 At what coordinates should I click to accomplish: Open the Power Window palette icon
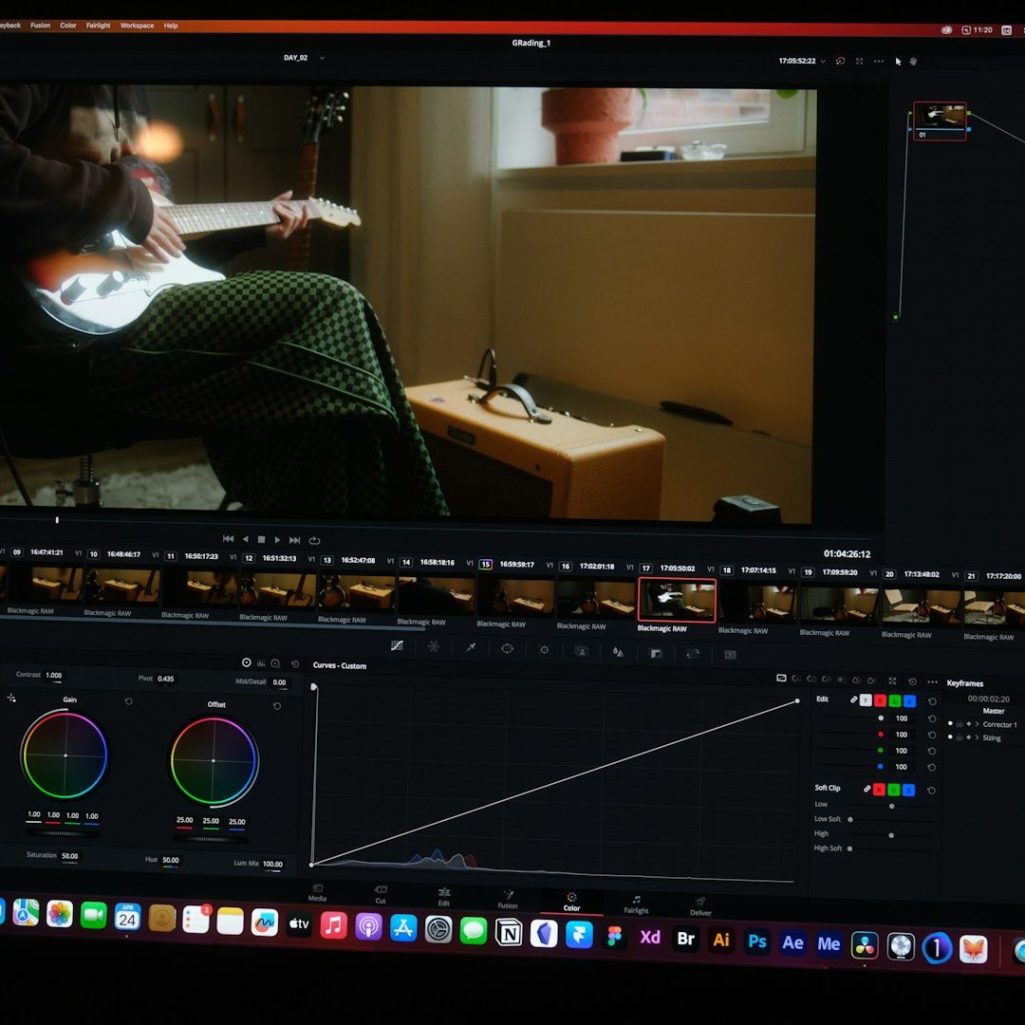coord(507,648)
